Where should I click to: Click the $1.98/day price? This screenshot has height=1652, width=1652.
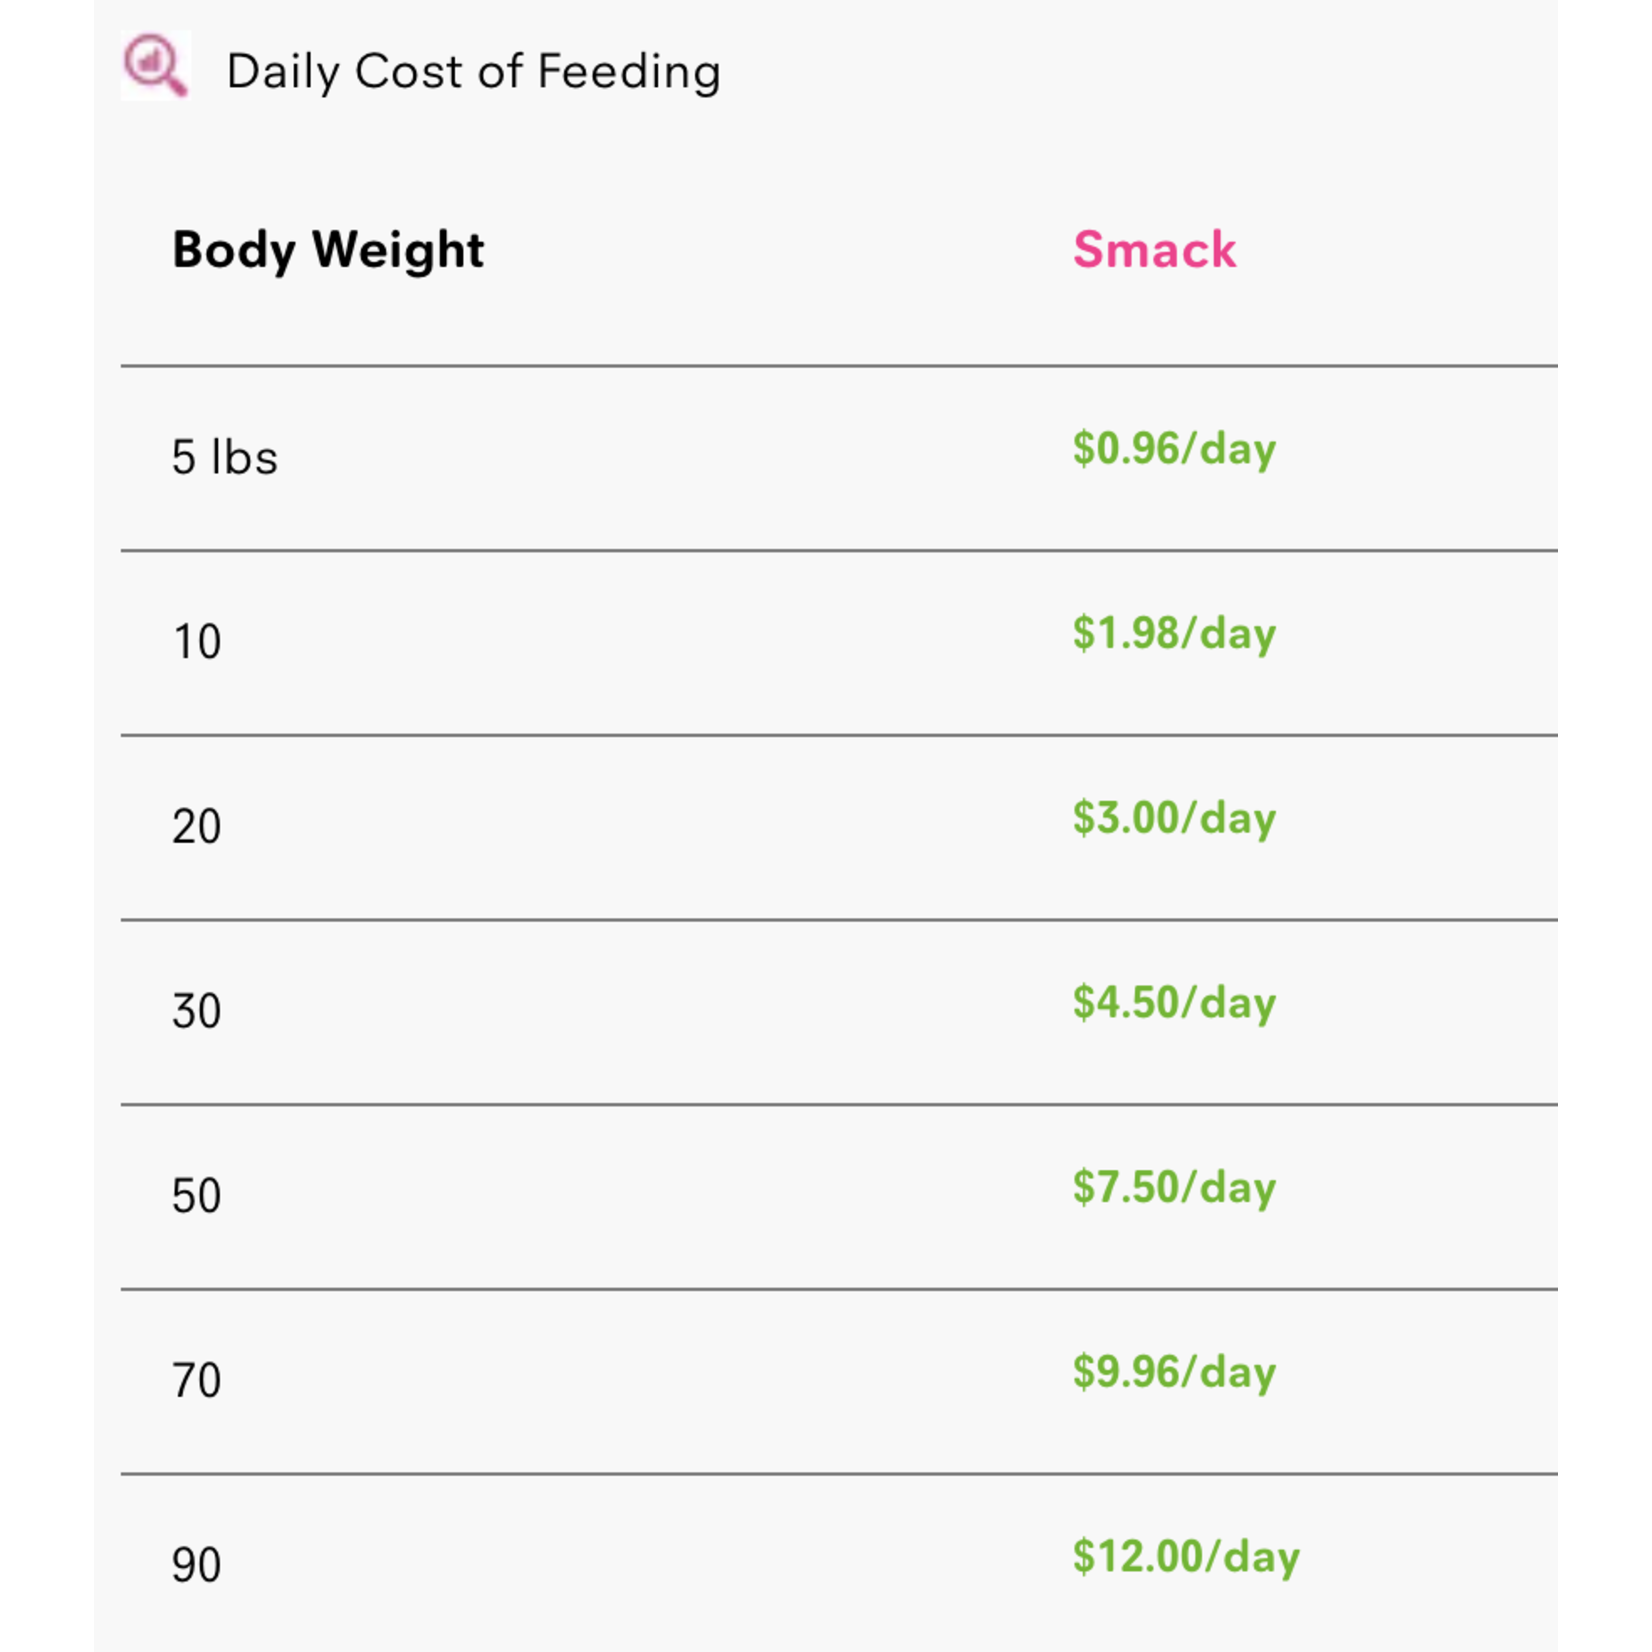click(1174, 633)
